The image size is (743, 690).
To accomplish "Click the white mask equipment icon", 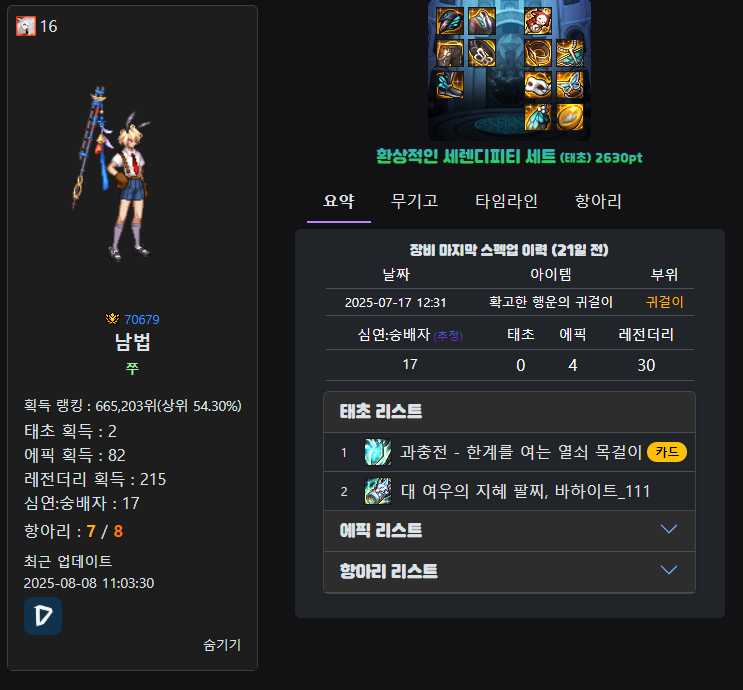I will tap(538, 85).
